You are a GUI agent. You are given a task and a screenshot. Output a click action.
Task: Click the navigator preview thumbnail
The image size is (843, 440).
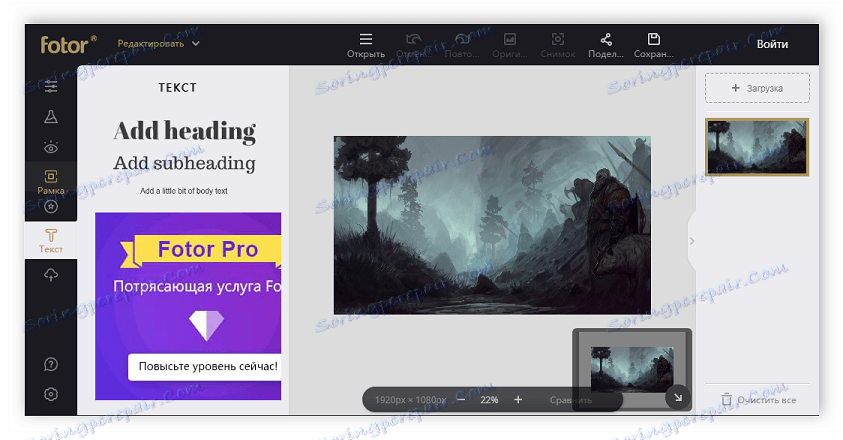tap(632, 370)
